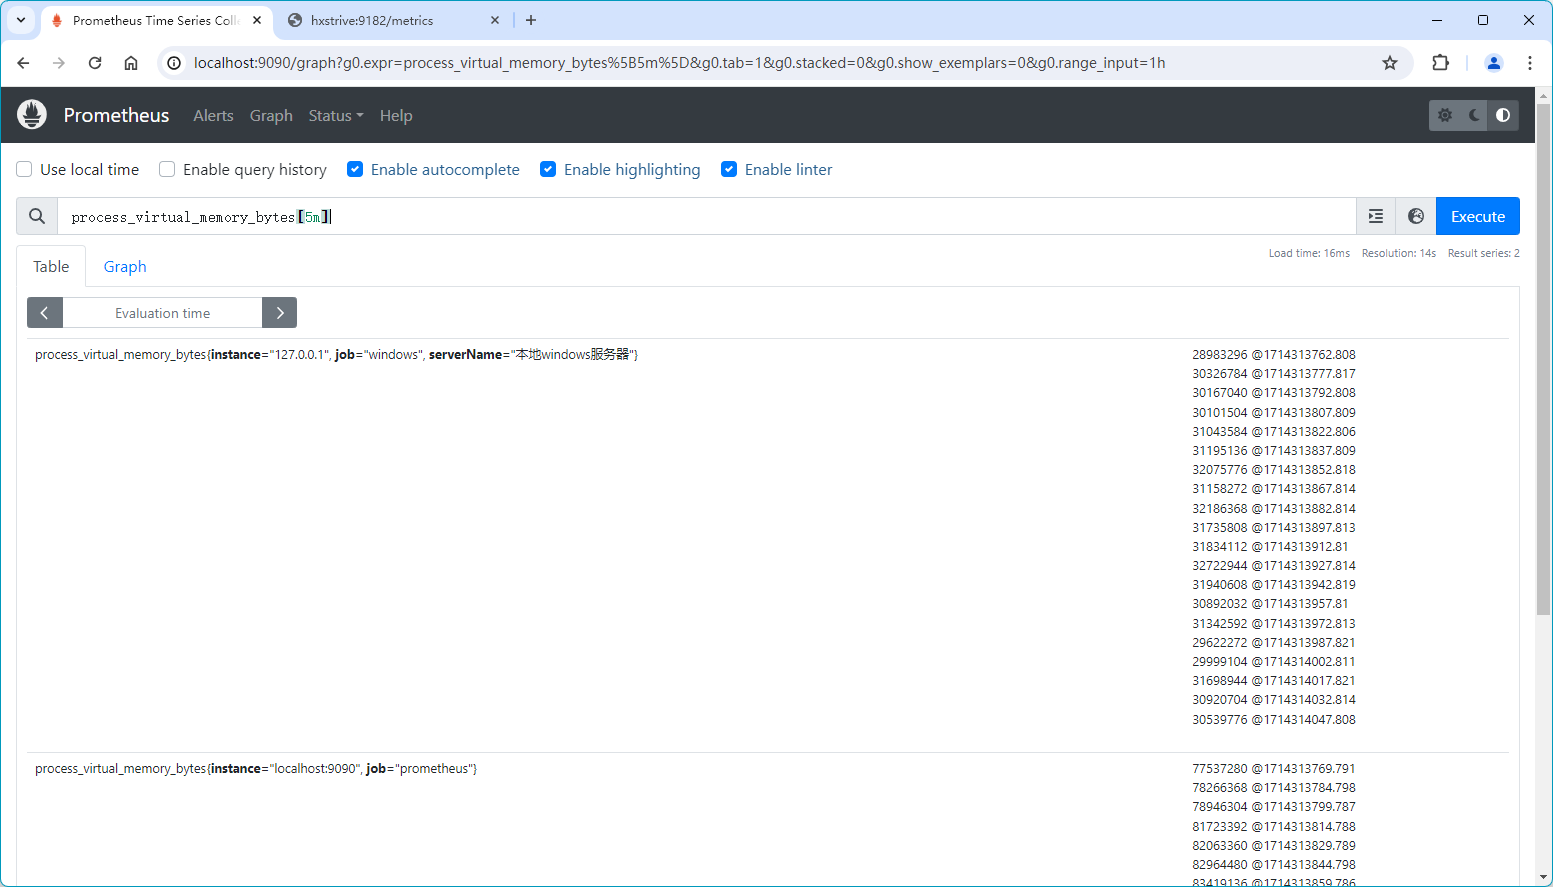Open the browser extensions puzzle icon
This screenshot has height=887, width=1553.
click(1440, 63)
